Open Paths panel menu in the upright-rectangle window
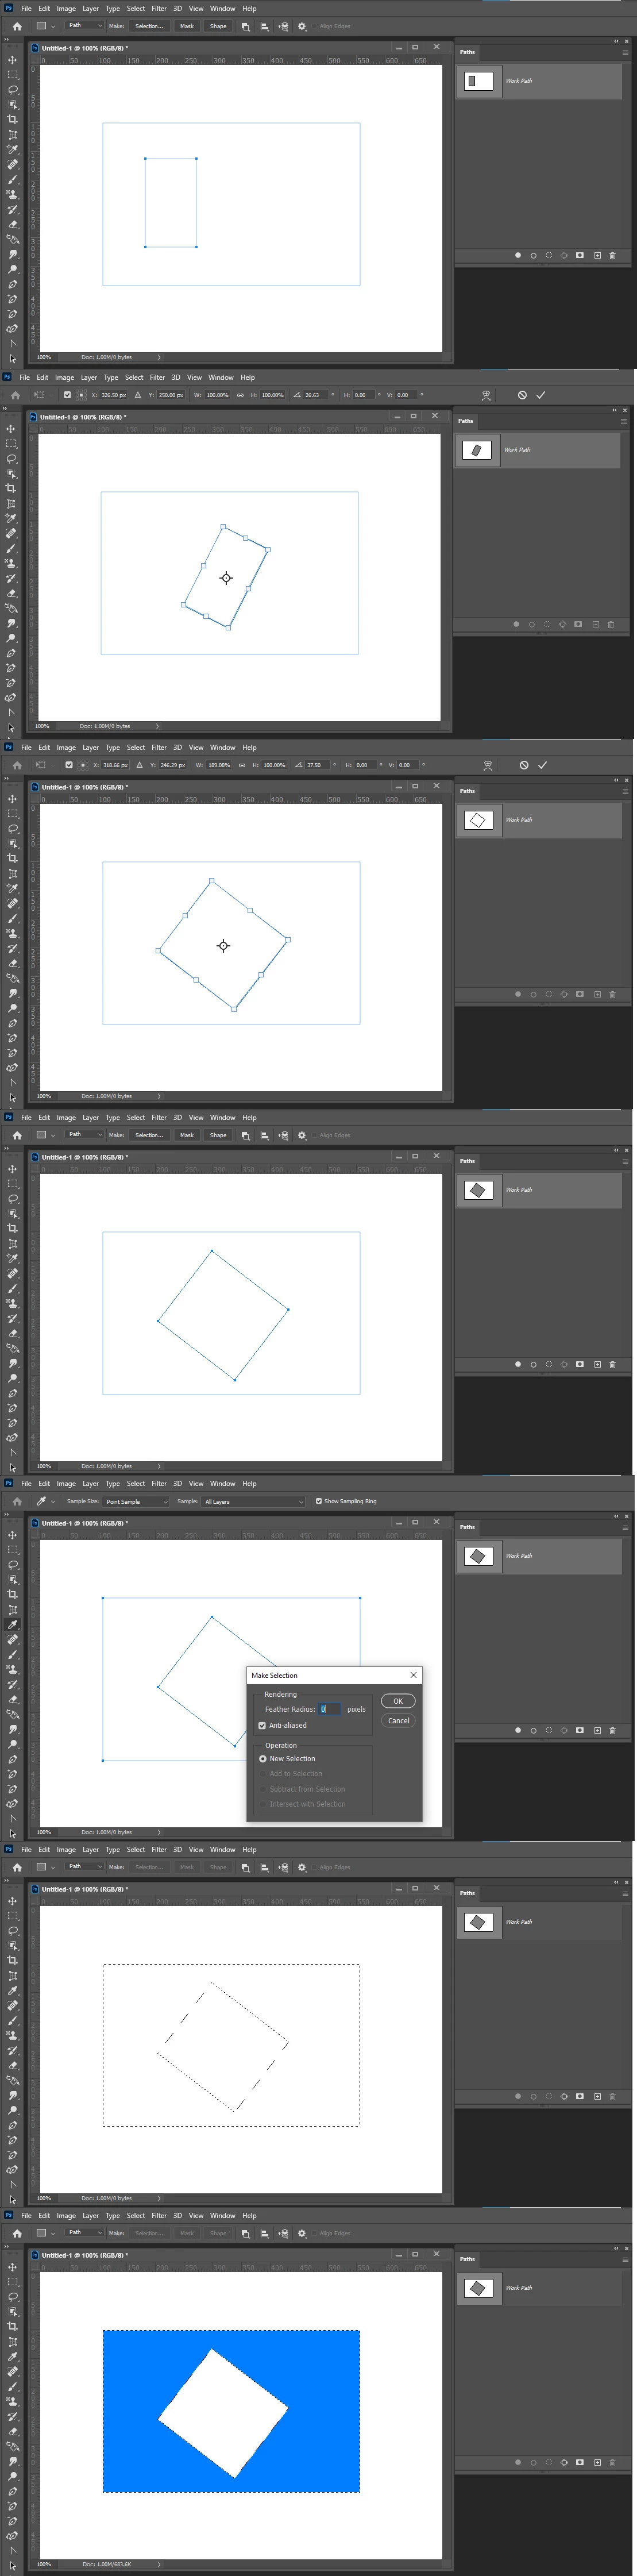Image resolution: width=637 pixels, height=2576 pixels. pyautogui.click(x=626, y=52)
